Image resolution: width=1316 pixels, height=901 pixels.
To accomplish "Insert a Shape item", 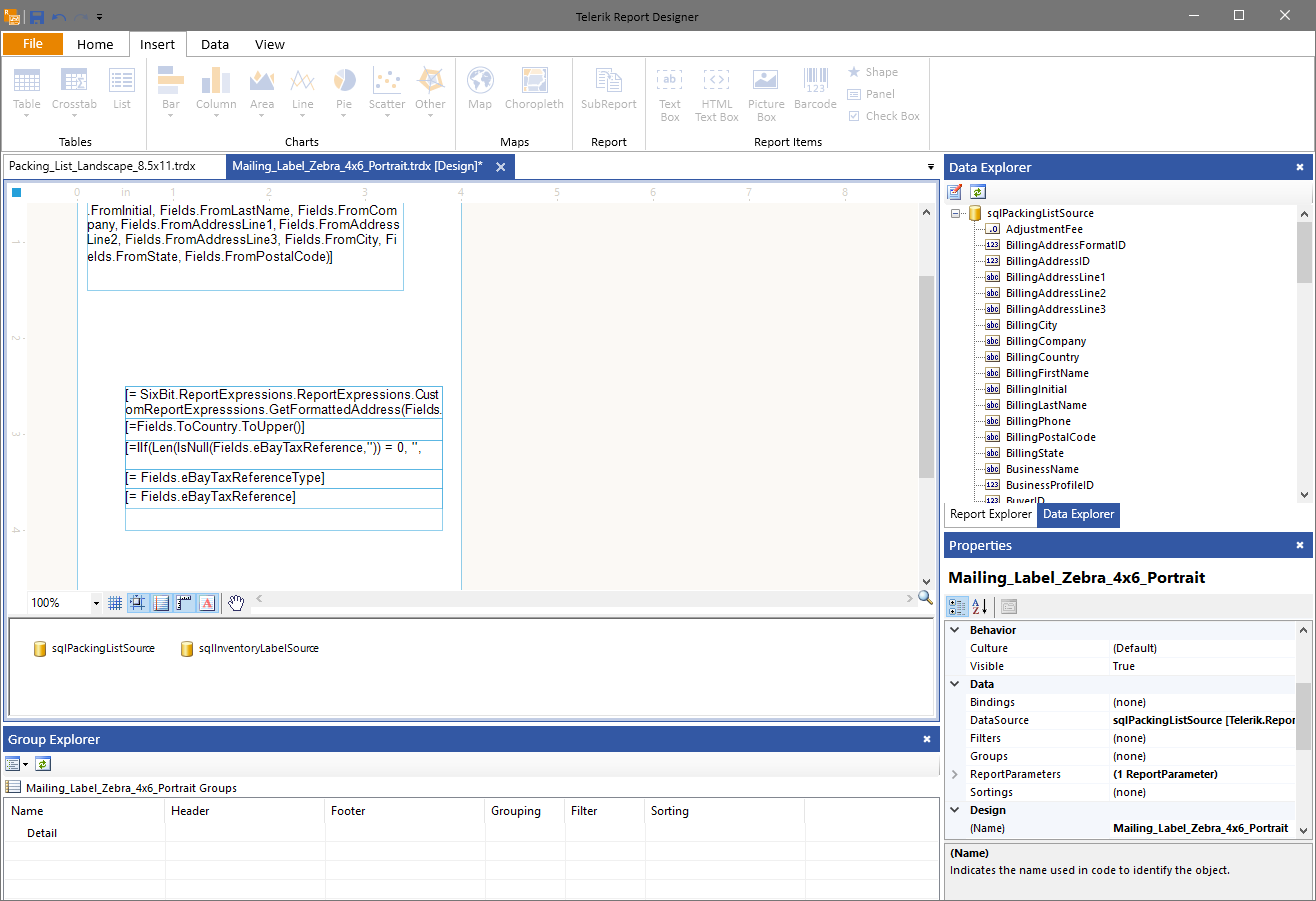I will (873, 72).
